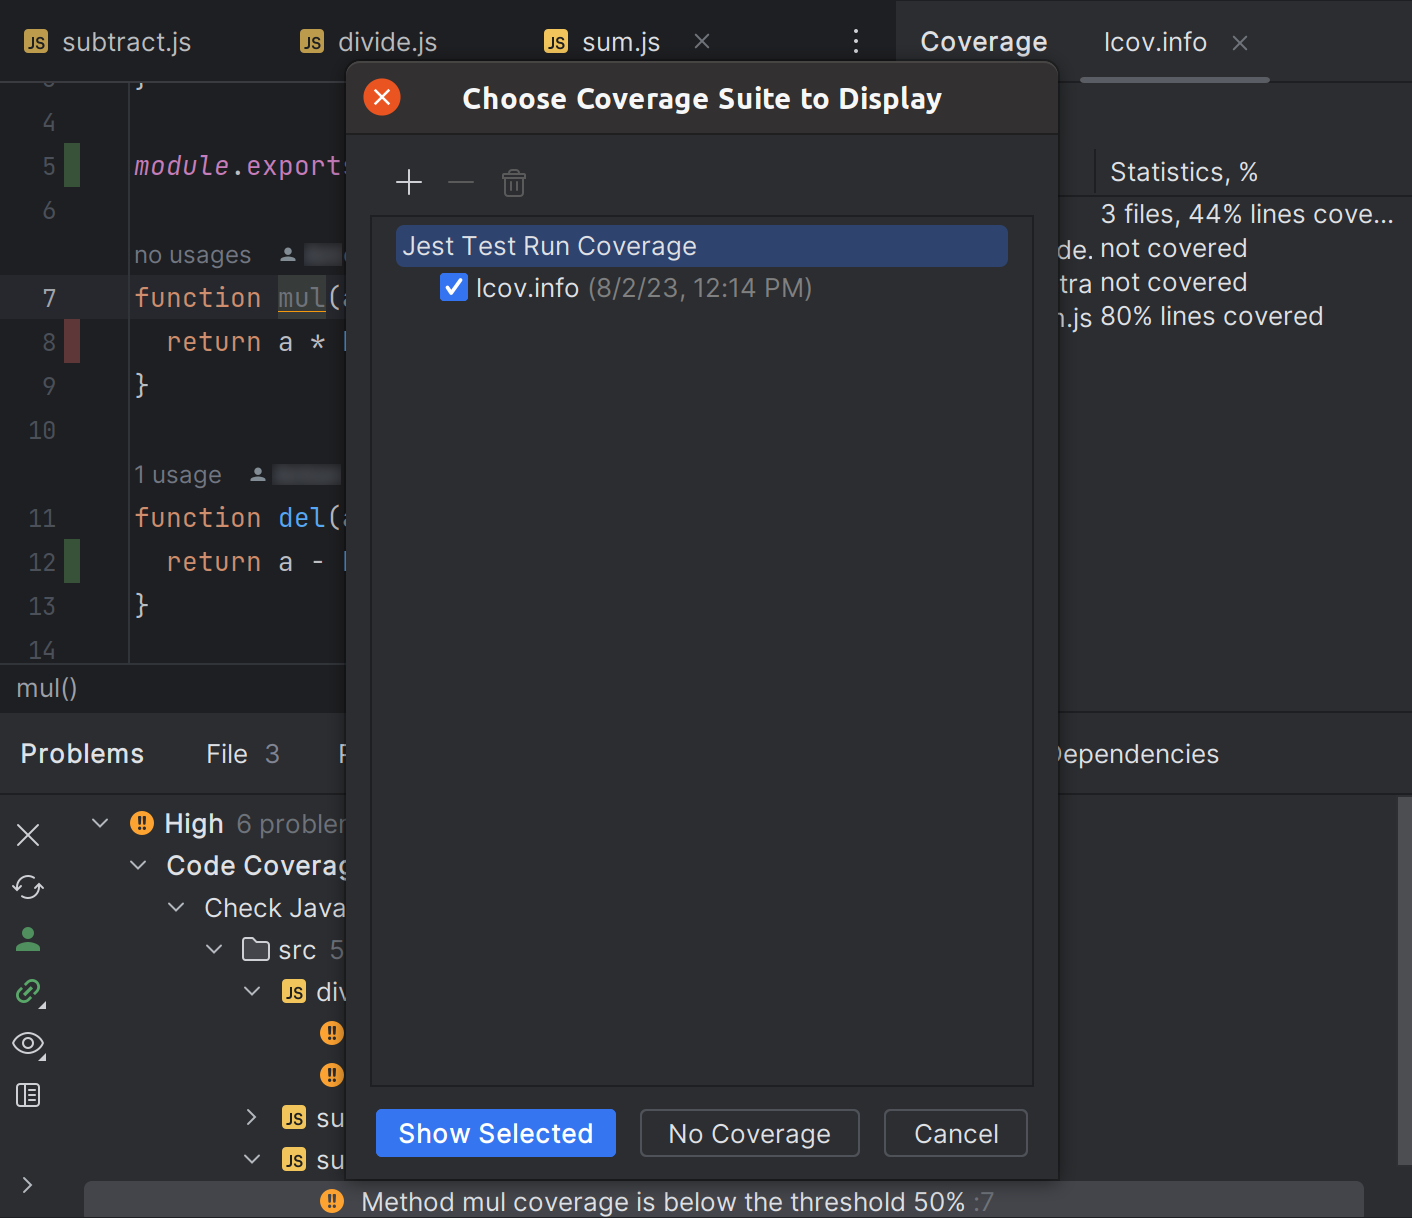Select the Jest Test Run Coverage row

pyautogui.click(x=700, y=246)
